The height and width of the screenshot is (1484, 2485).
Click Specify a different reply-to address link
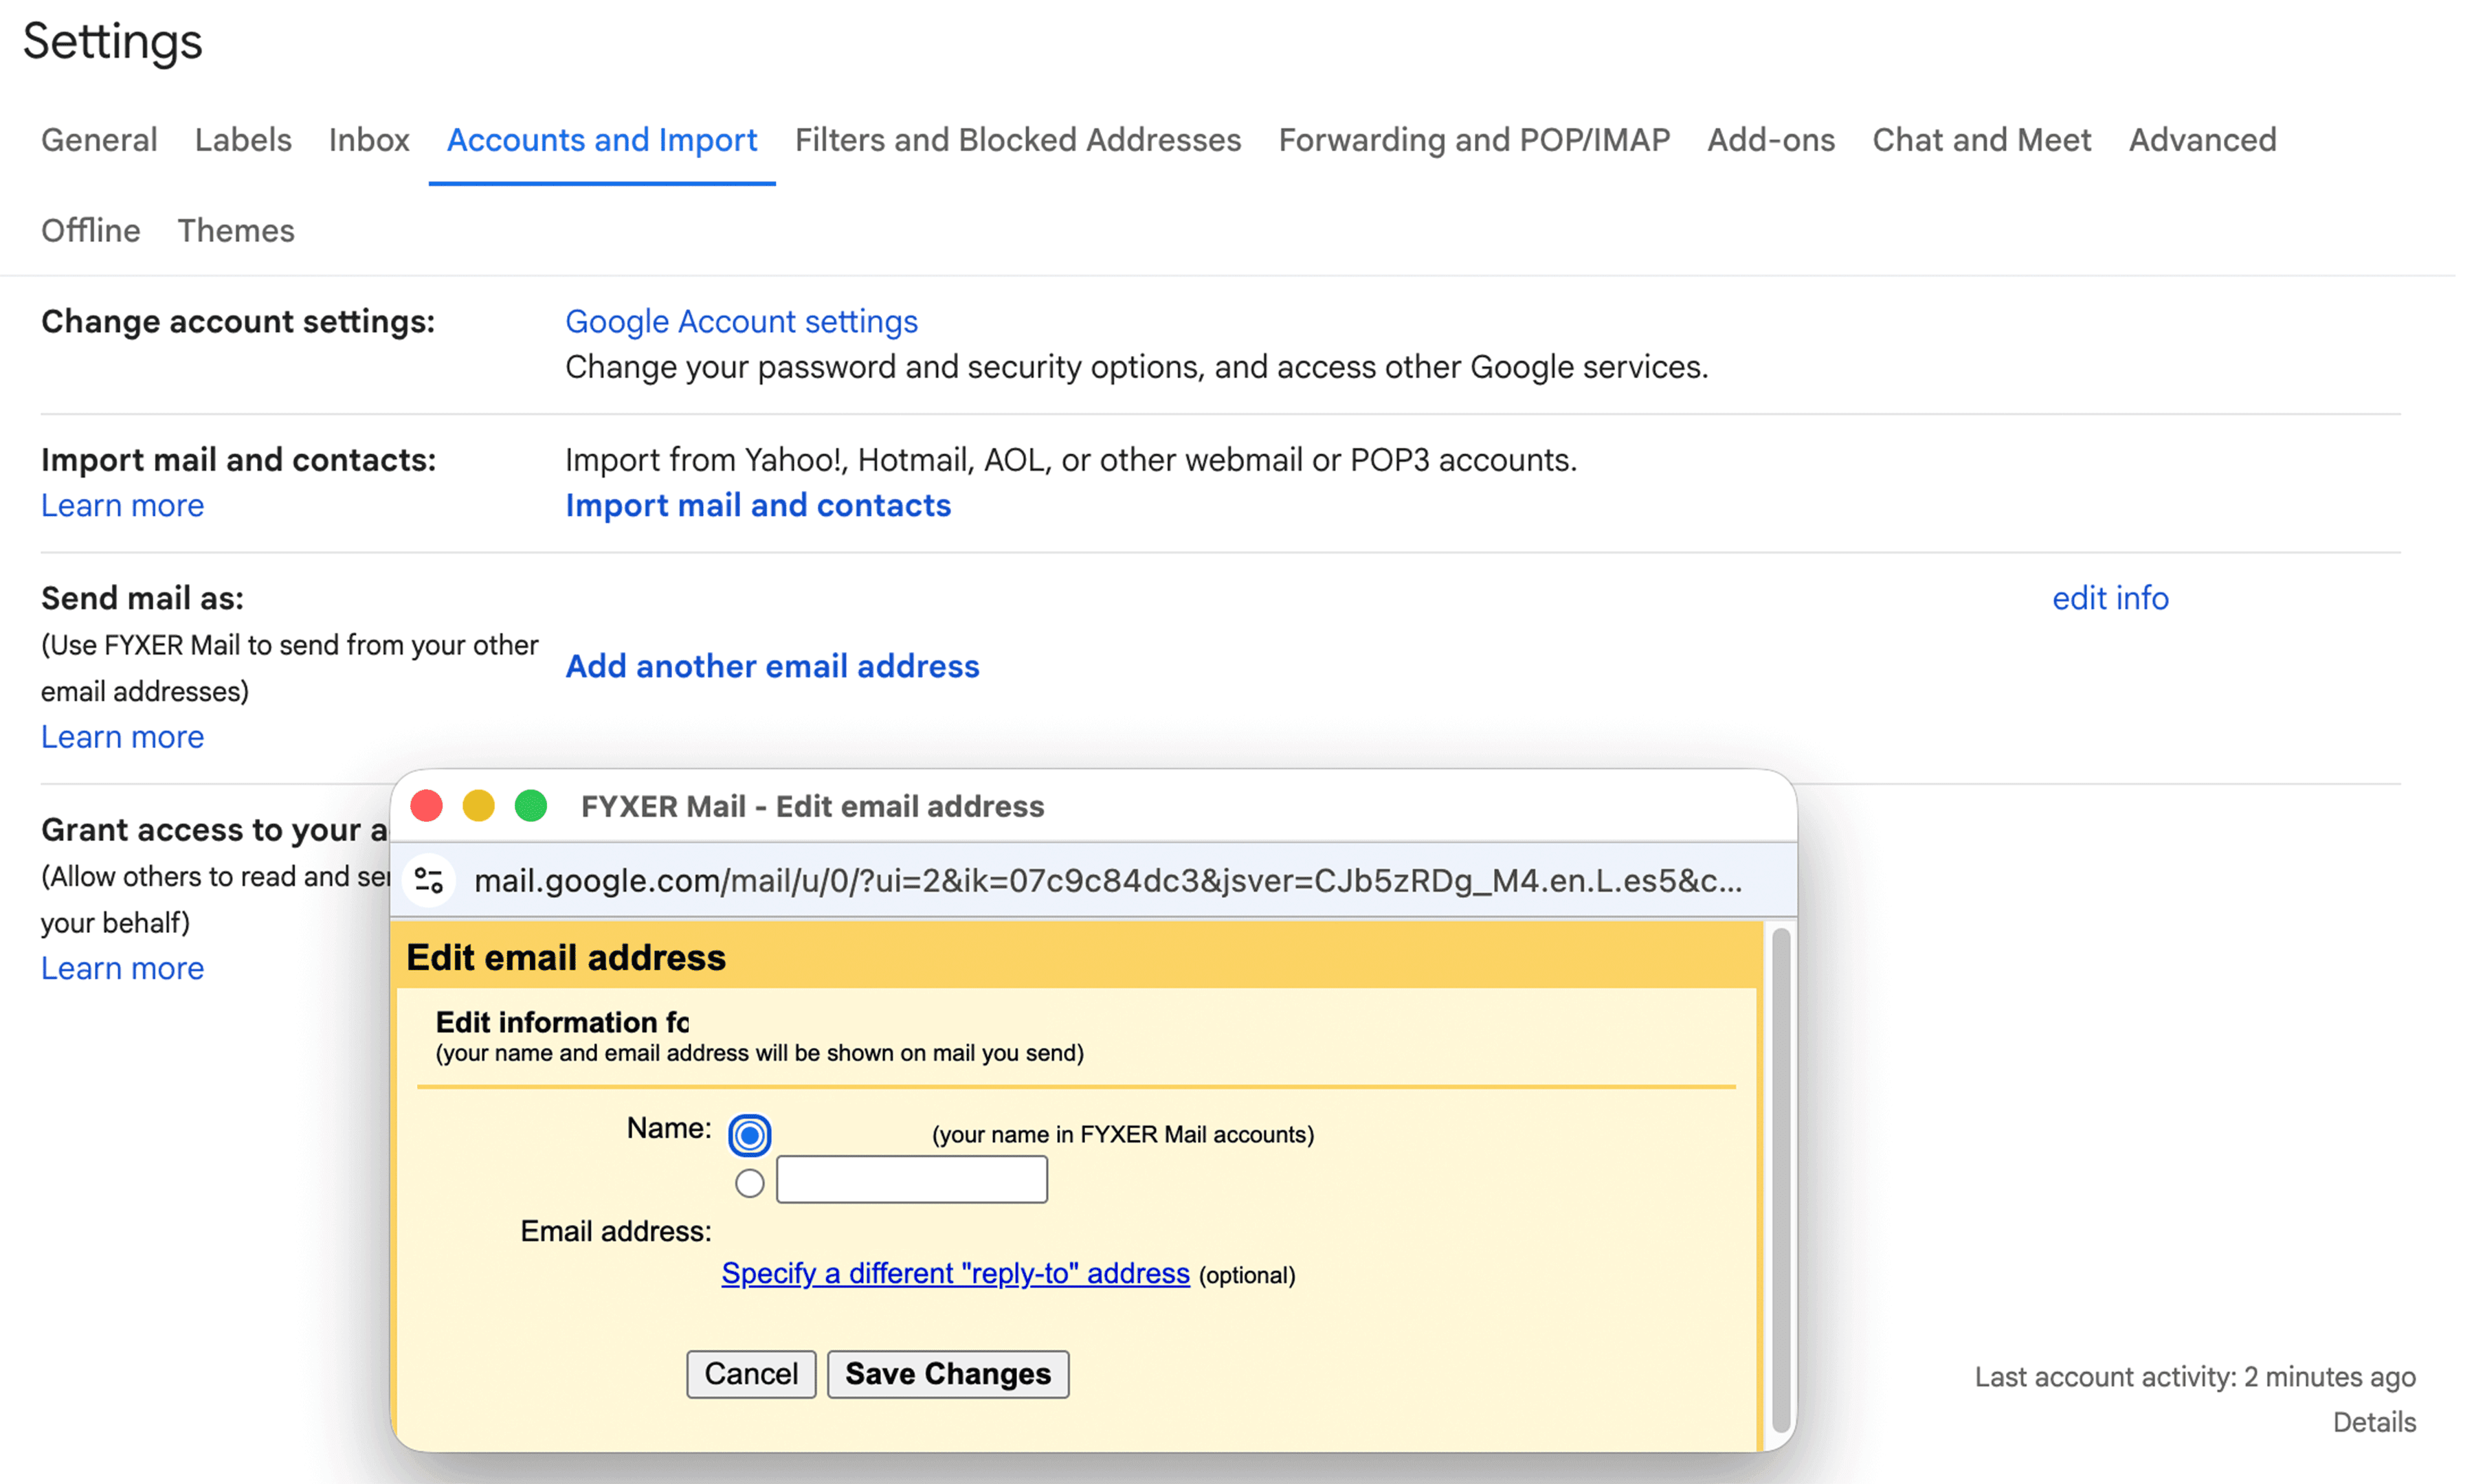tap(956, 1274)
